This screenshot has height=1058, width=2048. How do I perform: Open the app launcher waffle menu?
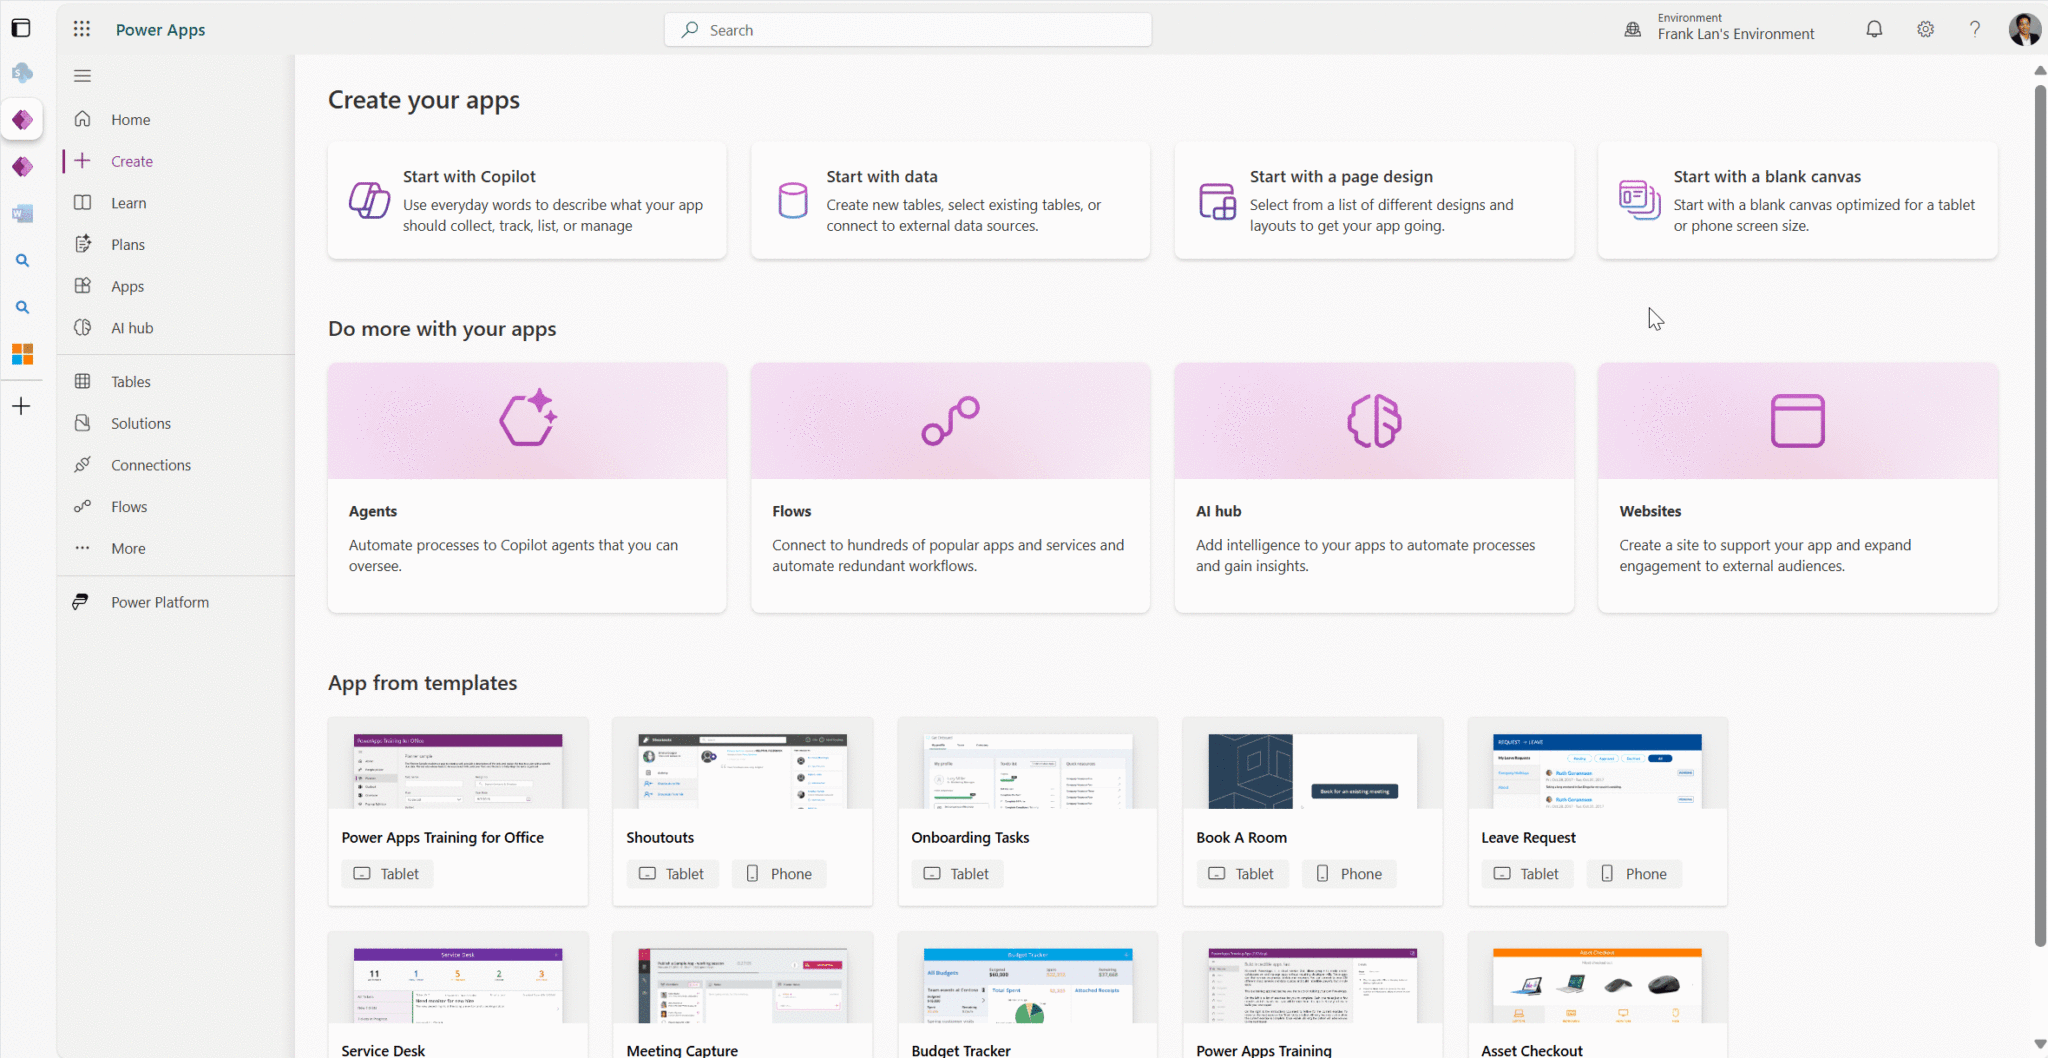tap(81, 29)
